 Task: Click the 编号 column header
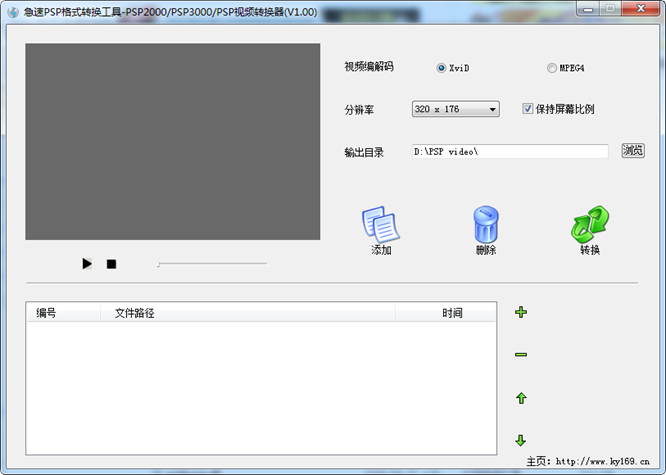[63, 313]
